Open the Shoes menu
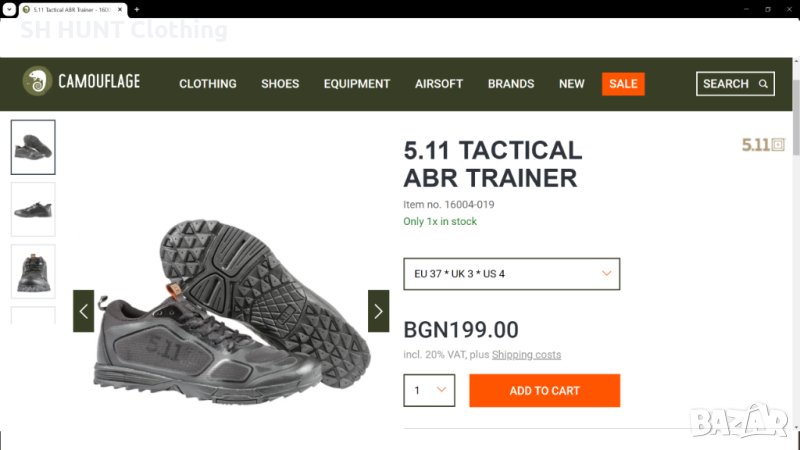The image size is (800, 450). (x=280, y=84)
